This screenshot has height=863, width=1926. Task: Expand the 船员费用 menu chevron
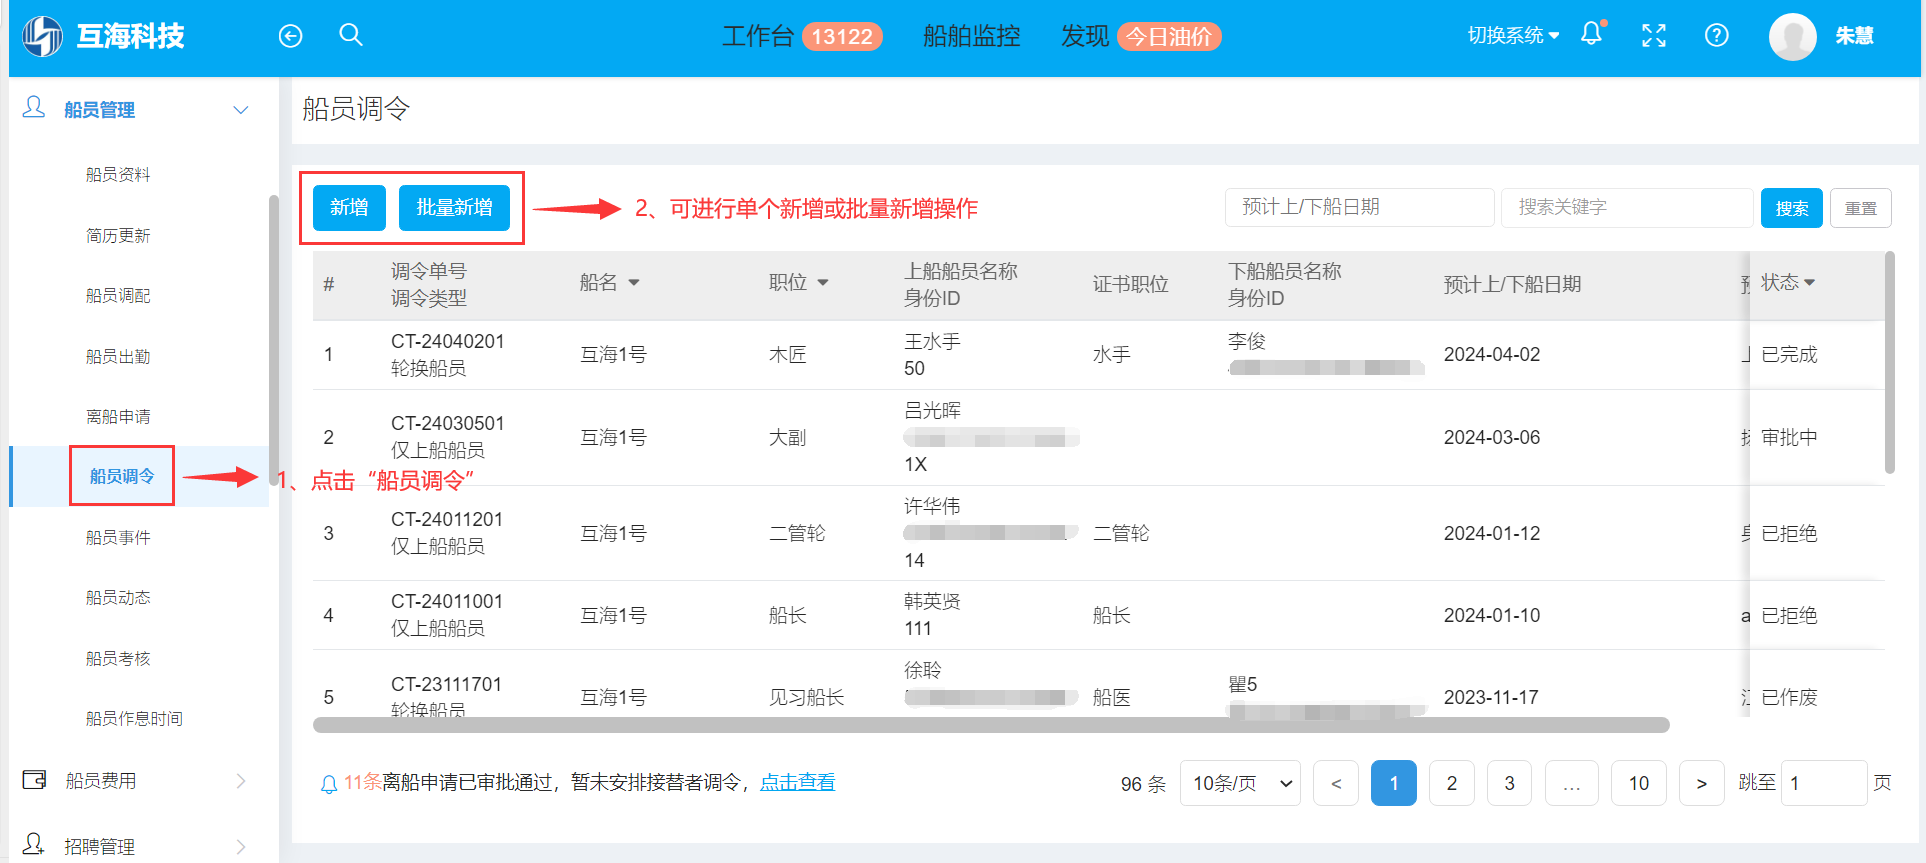[x=241, y=781]
